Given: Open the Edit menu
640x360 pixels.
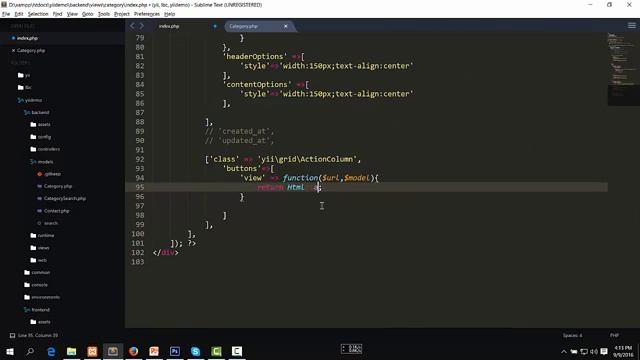Looking at the screenshot, I should tap(19, 14).
